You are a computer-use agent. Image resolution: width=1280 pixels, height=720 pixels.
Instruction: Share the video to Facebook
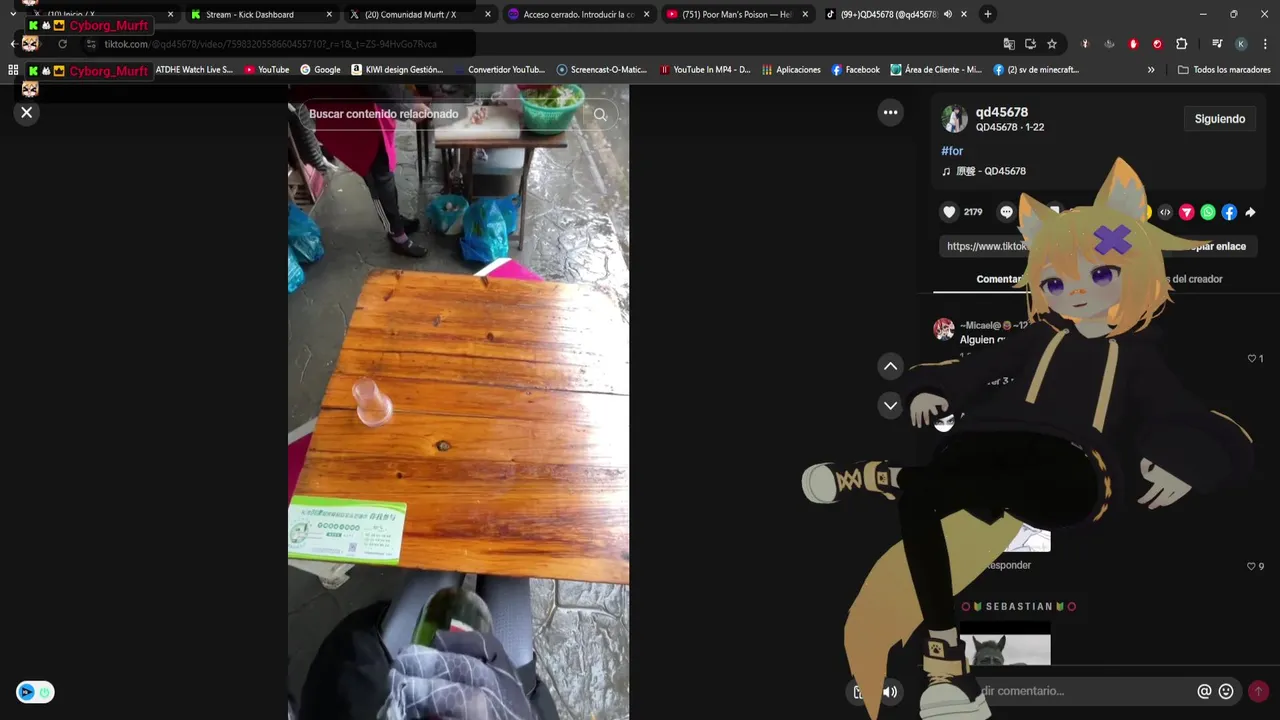tap(1229, 212)
